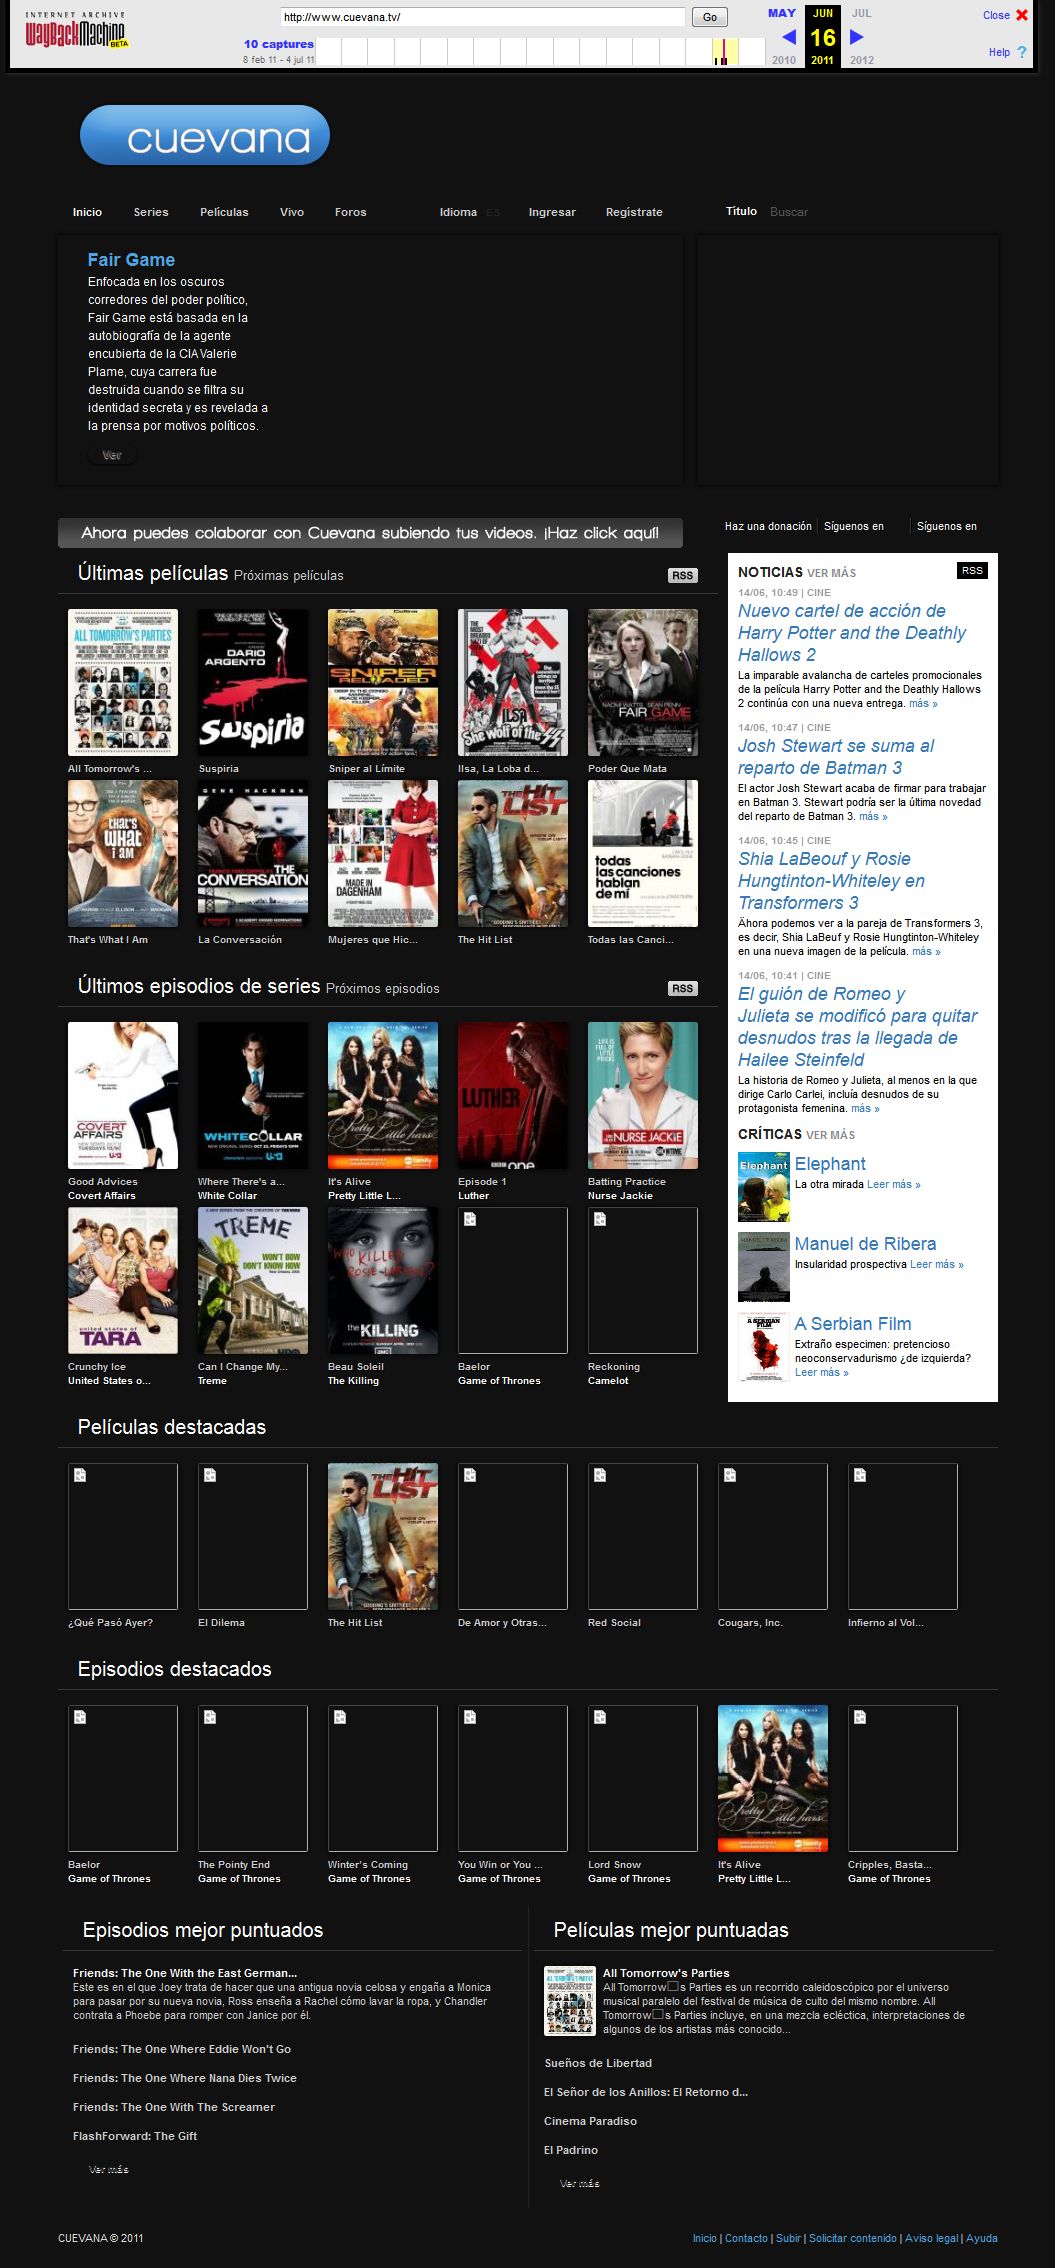Read the Harry Potter Deathly Hallows 2 news headline
Image resolution: width=1055 pixels, height=2268 pixels.
[852, 633]
